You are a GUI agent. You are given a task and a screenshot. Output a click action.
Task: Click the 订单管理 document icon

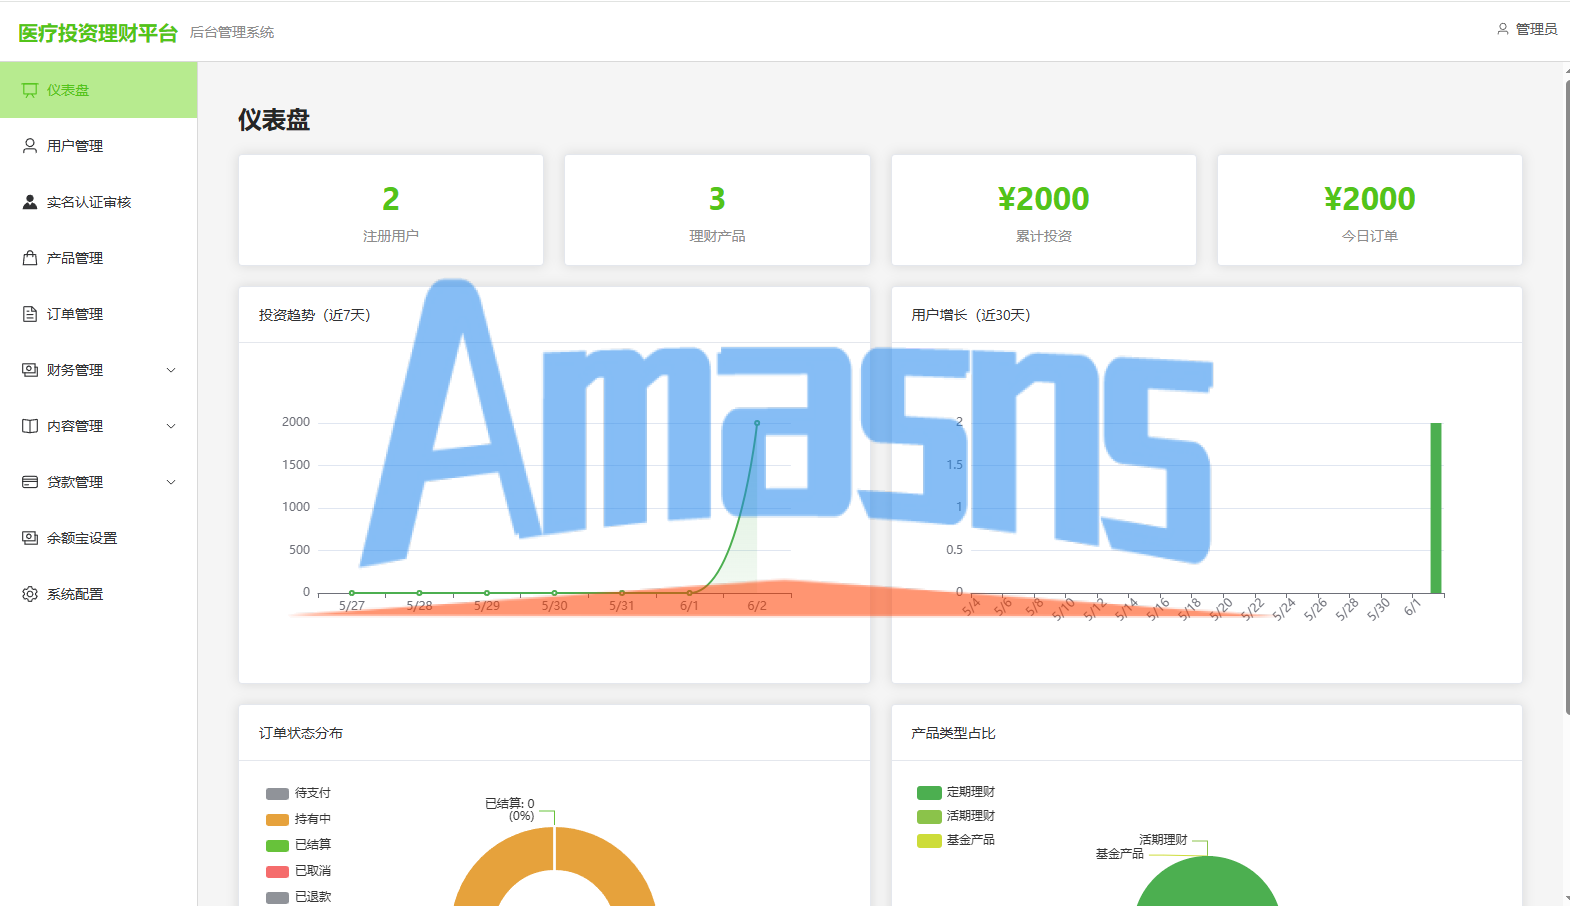coord(30,314)
